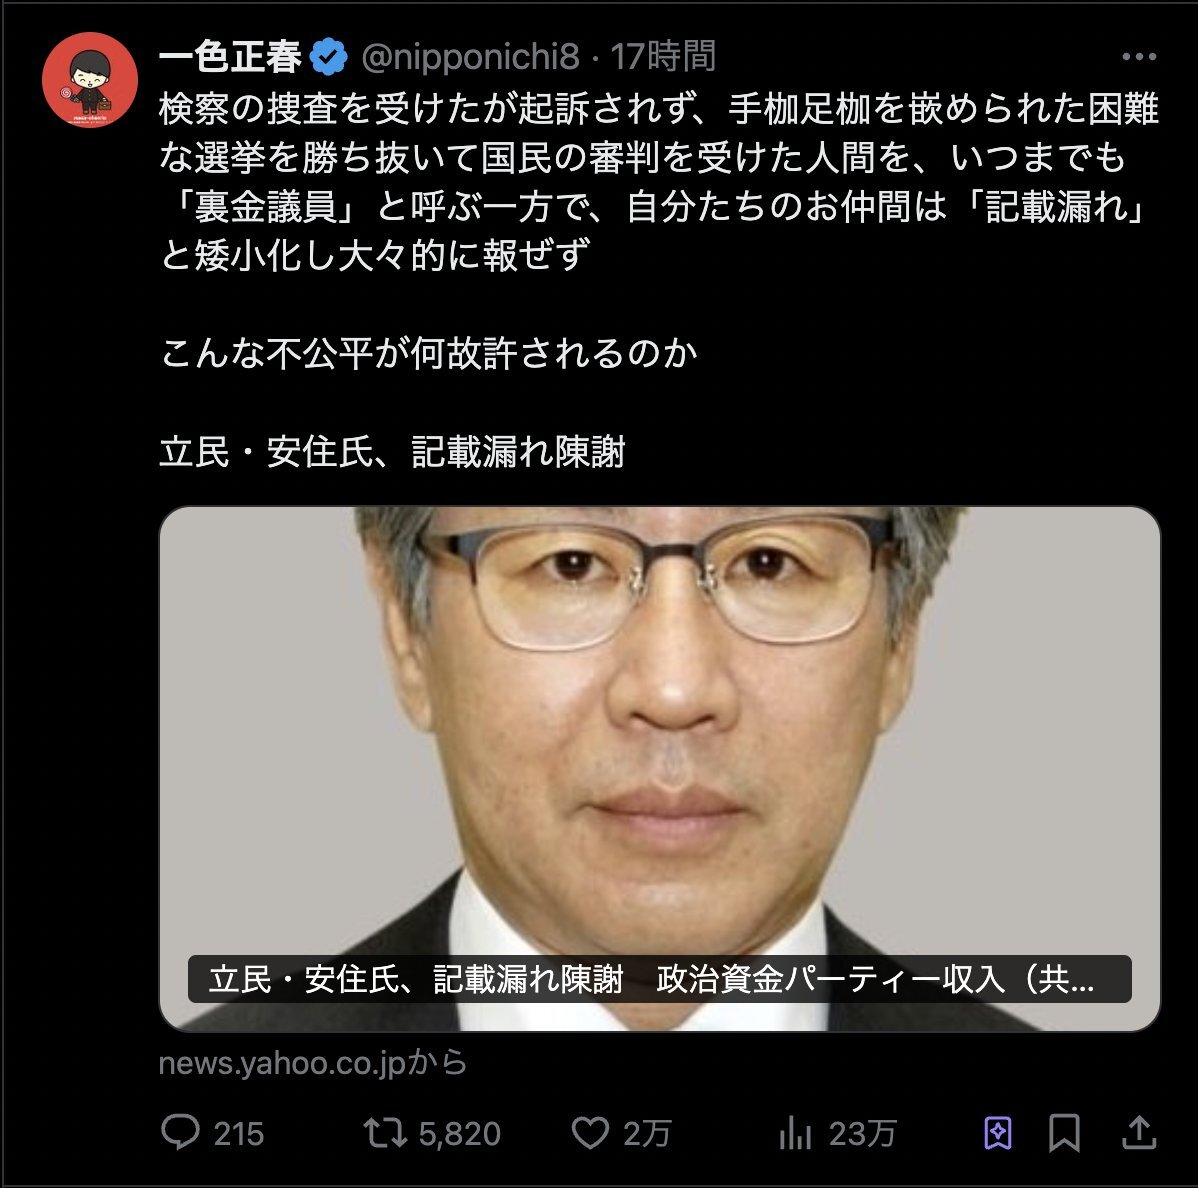The width and height of the screenshot is (1198, 1188).
Task: Open the round profile avatar of 一色正春
Action: point(90,79)
